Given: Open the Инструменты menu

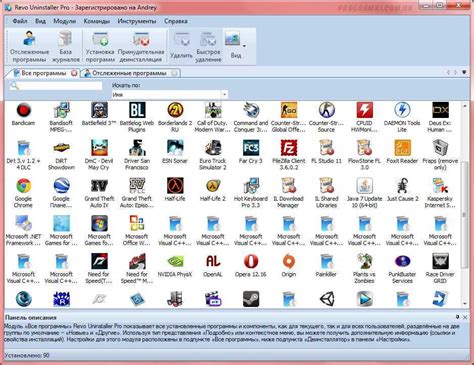Looking at the screenshot, I should click(x=137, y=21).
